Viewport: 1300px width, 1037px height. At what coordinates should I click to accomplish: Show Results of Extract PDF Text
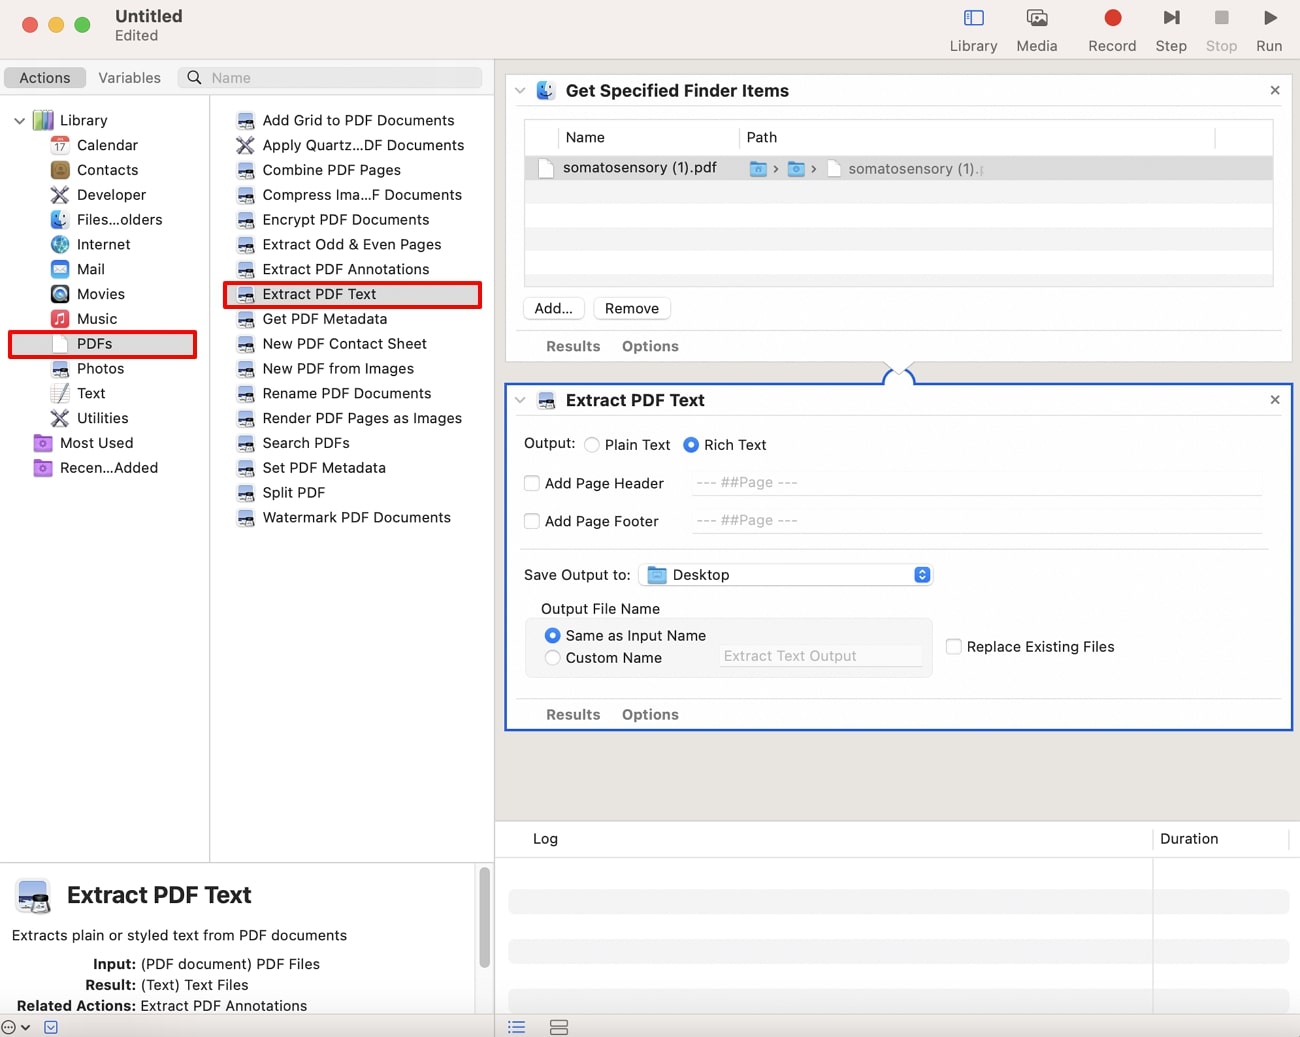pyautogui.click(x=573, y=714)
